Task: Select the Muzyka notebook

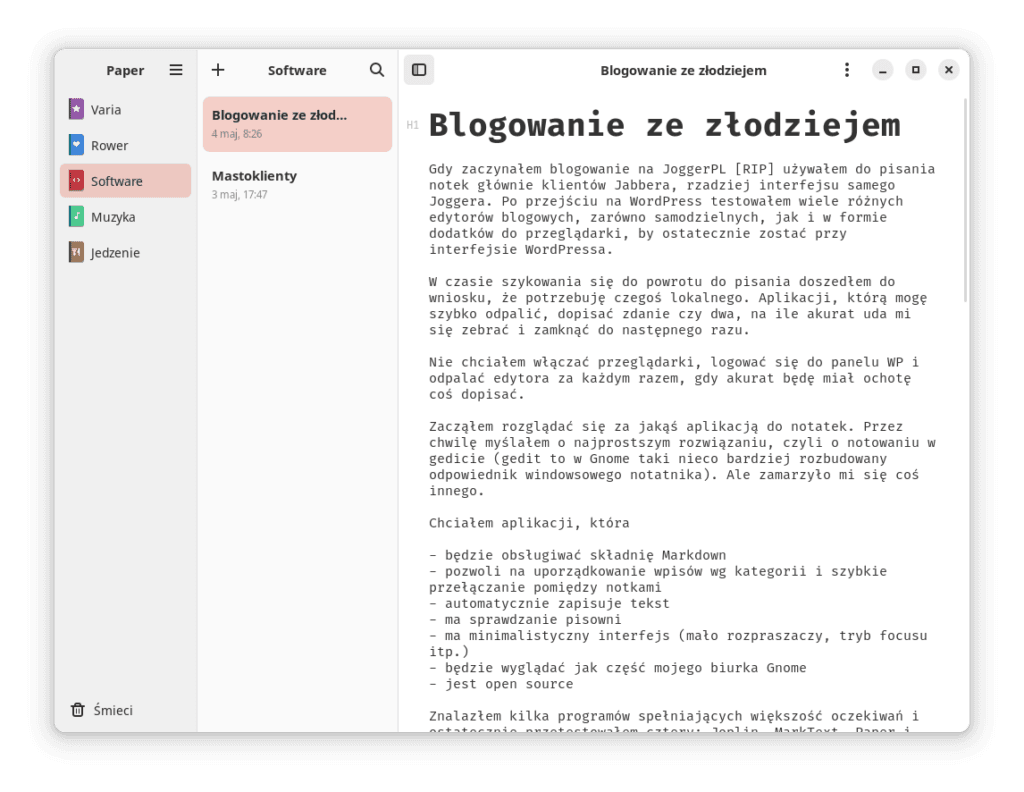Action: click(x=113, y=217)
